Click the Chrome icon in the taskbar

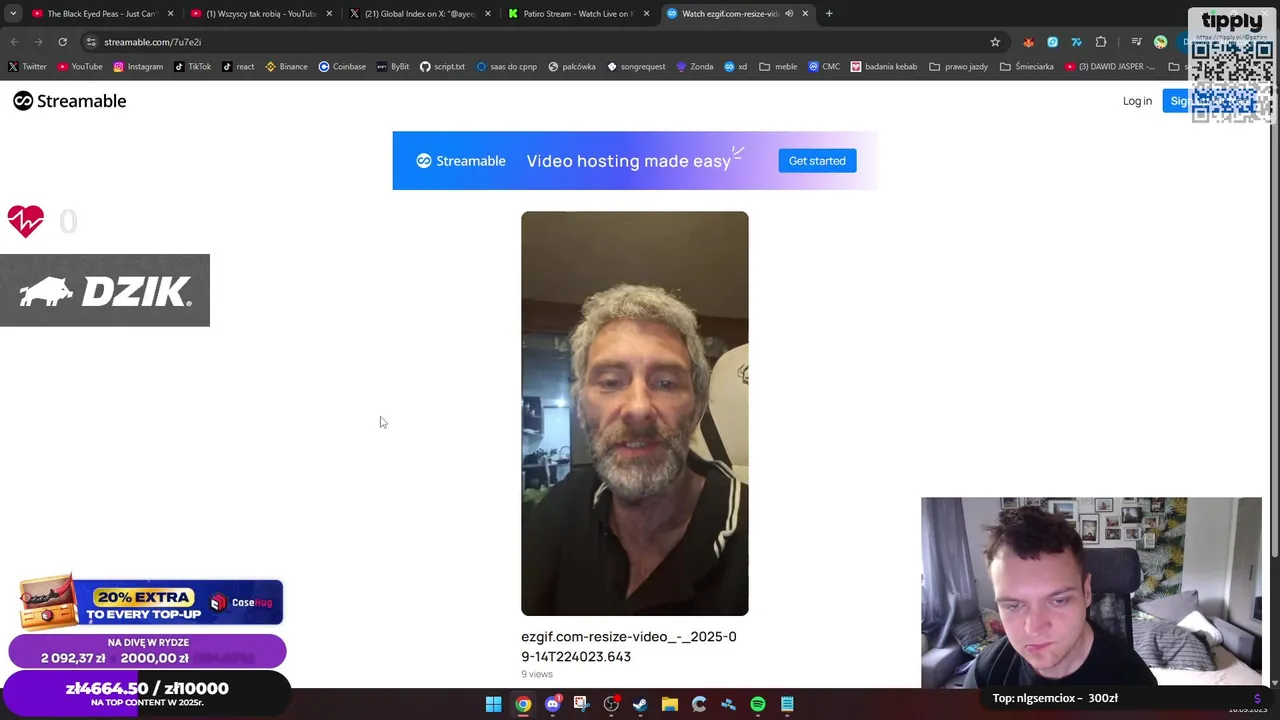pos(523,704)
